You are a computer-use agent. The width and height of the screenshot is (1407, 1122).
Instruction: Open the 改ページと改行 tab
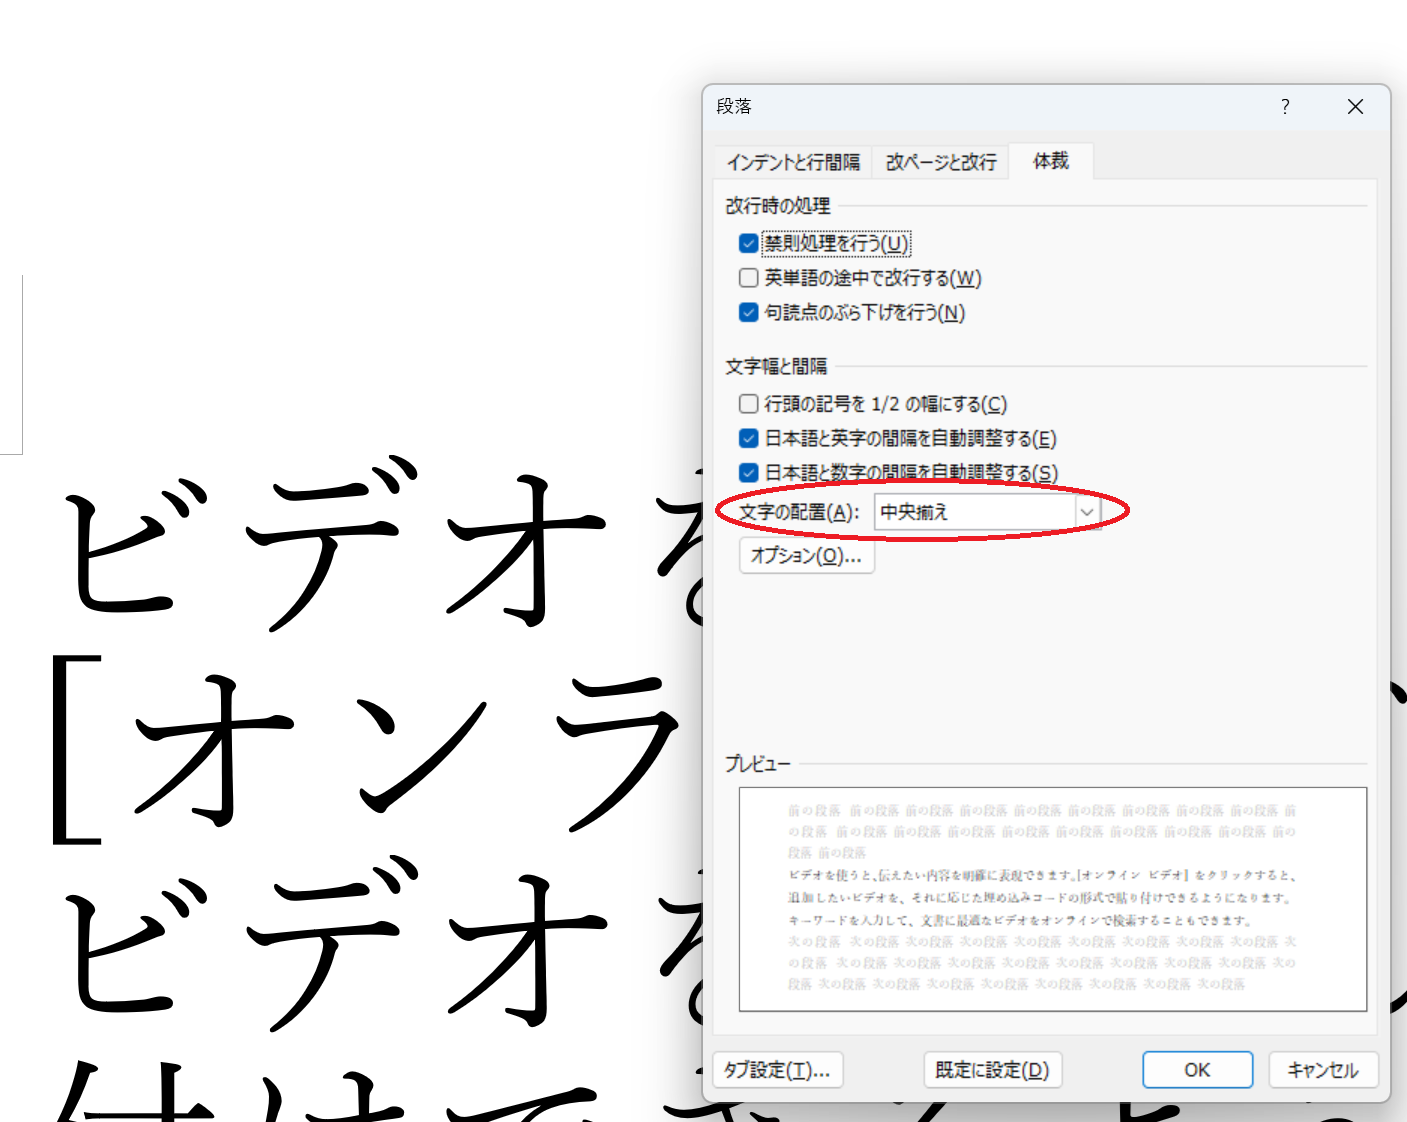pyautogui.click(x=941, y=162)
